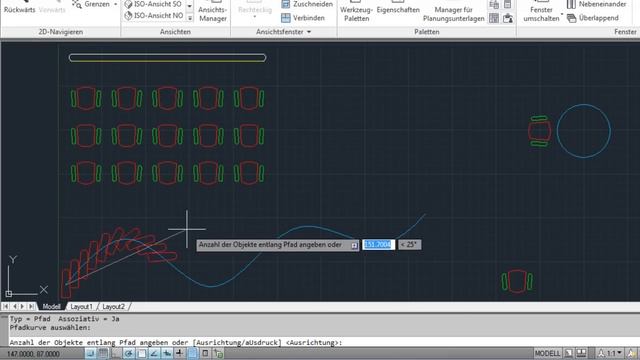Toggle object snap tracking status button

[x=154, y=353]
